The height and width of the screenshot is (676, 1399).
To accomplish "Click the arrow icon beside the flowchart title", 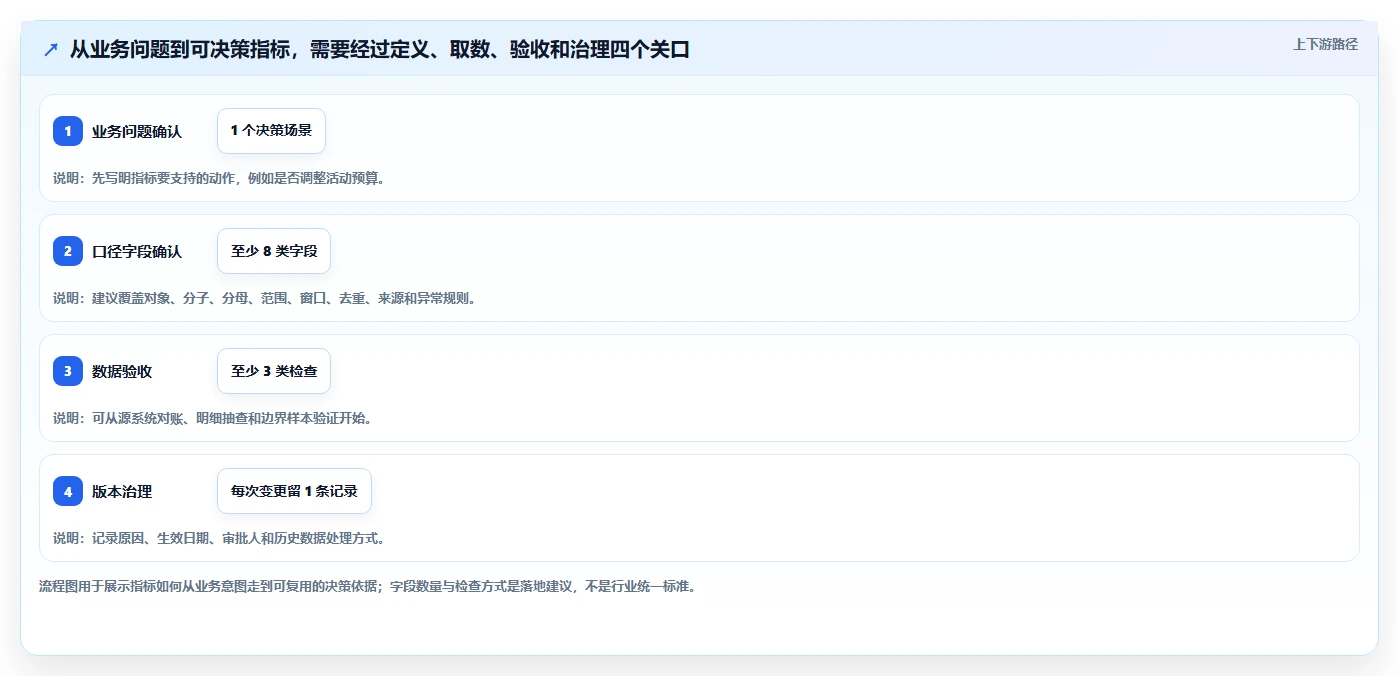I will (x=51, y=49).
